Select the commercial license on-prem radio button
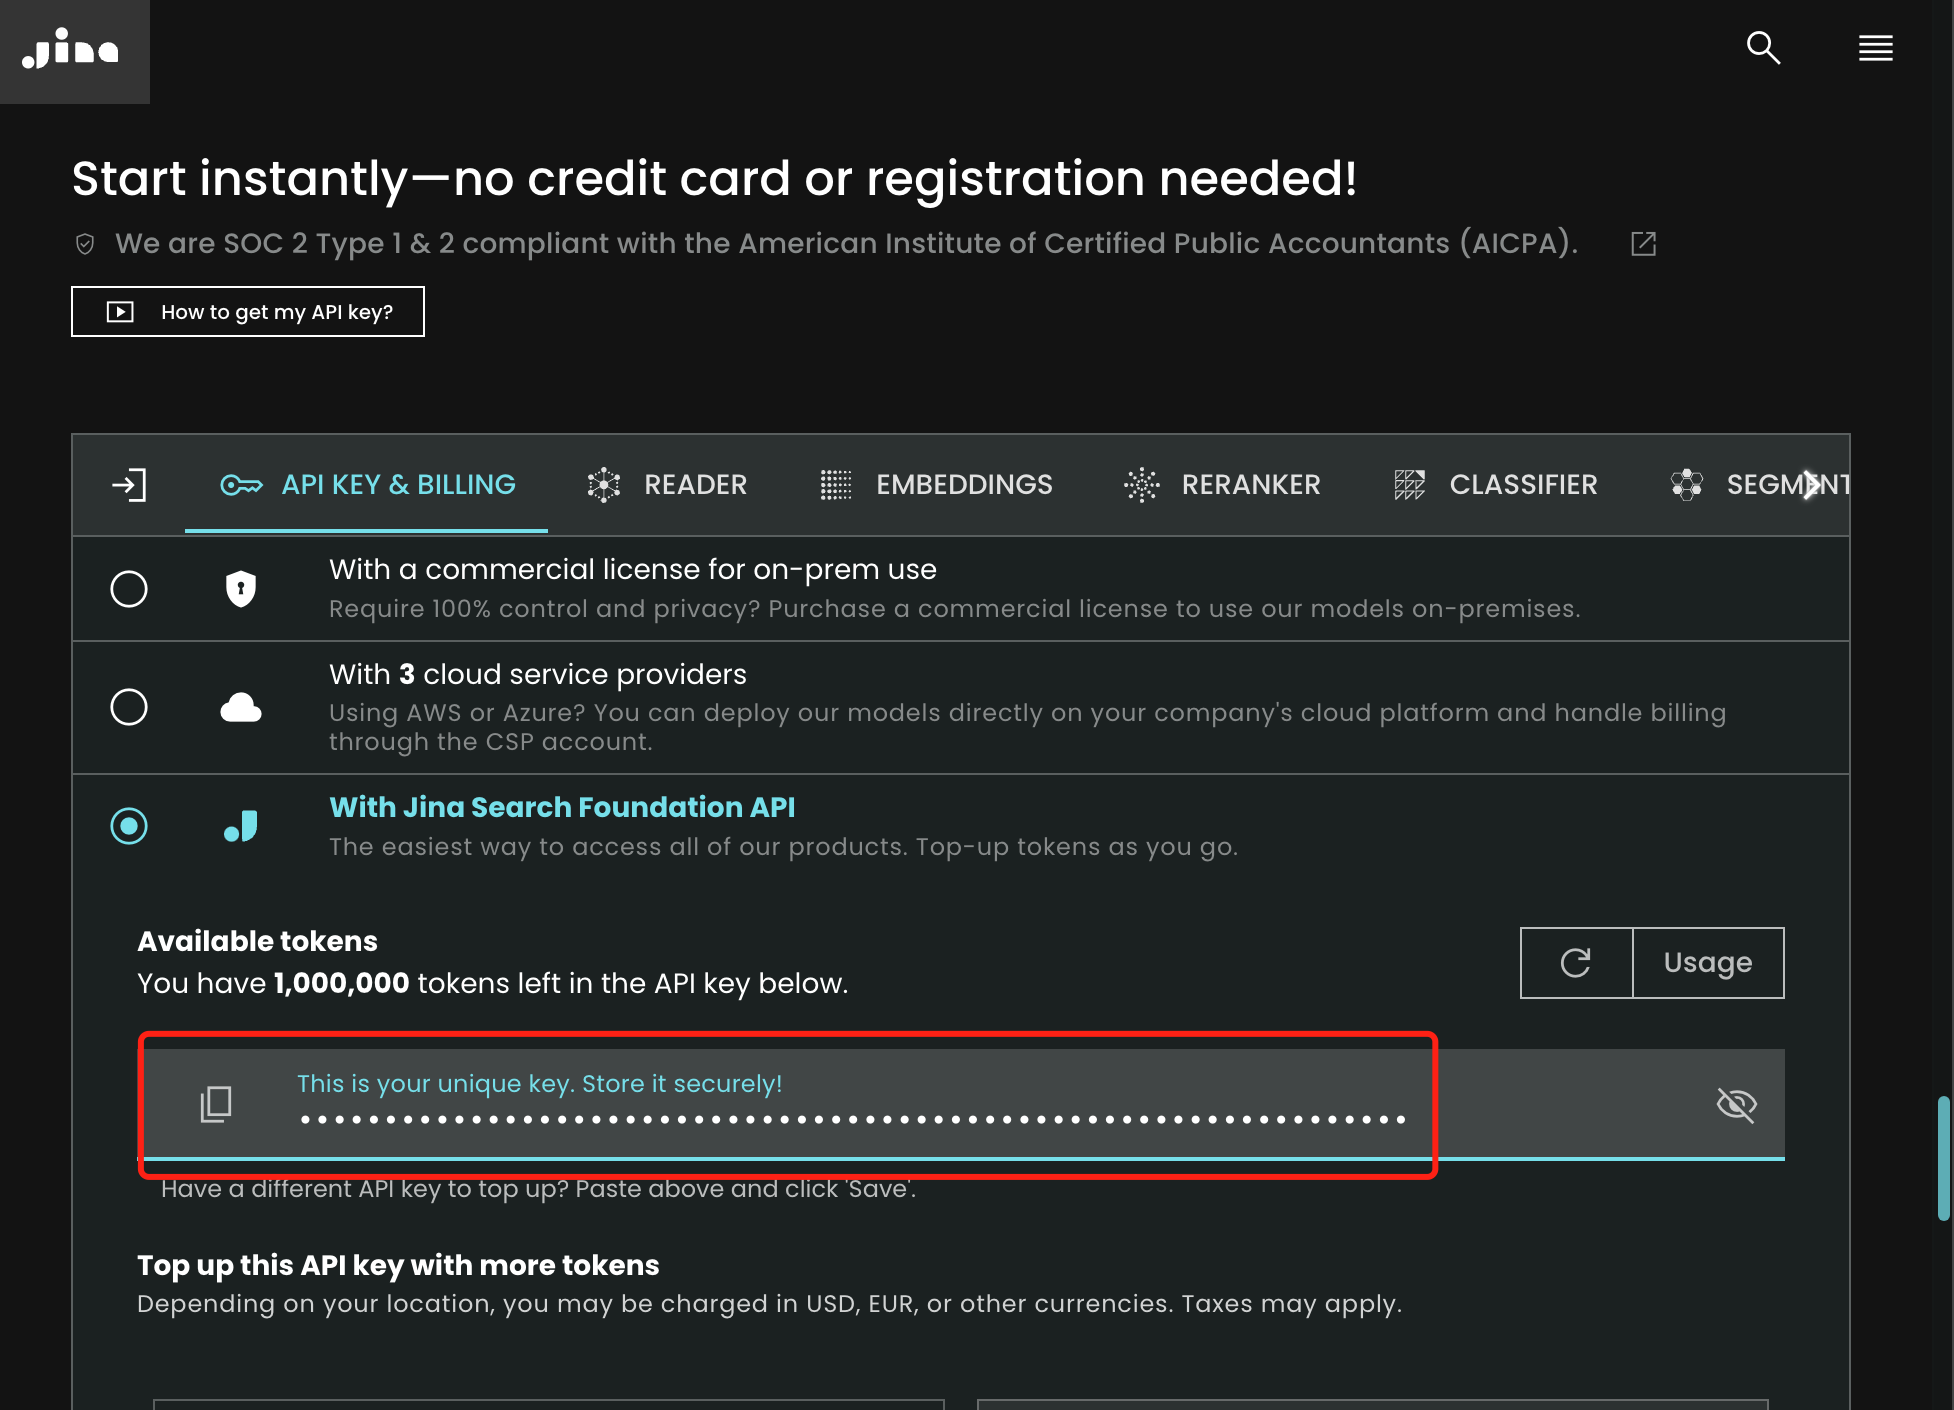This screenshot has height=1410, width=1954. pos(129,589)
